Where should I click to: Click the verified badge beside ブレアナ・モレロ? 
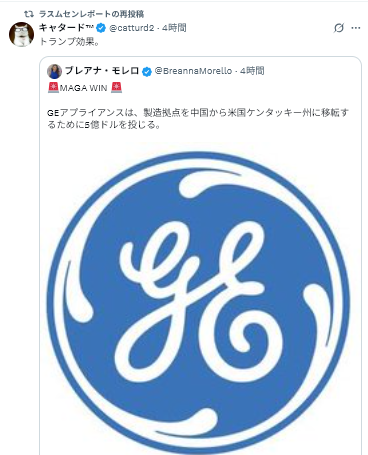(x=147, y=71)
